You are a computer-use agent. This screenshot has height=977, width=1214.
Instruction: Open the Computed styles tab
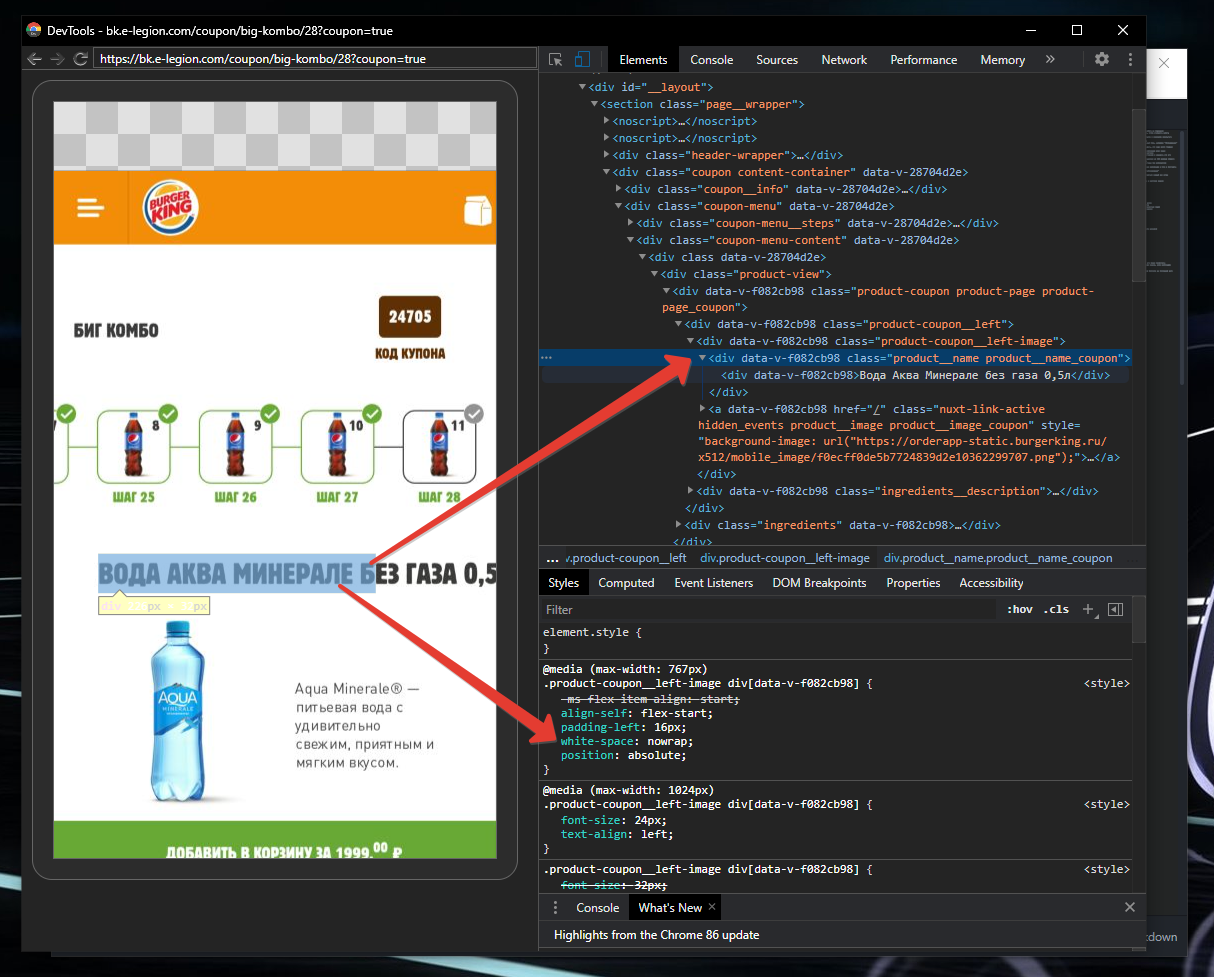tap(626, 583)
